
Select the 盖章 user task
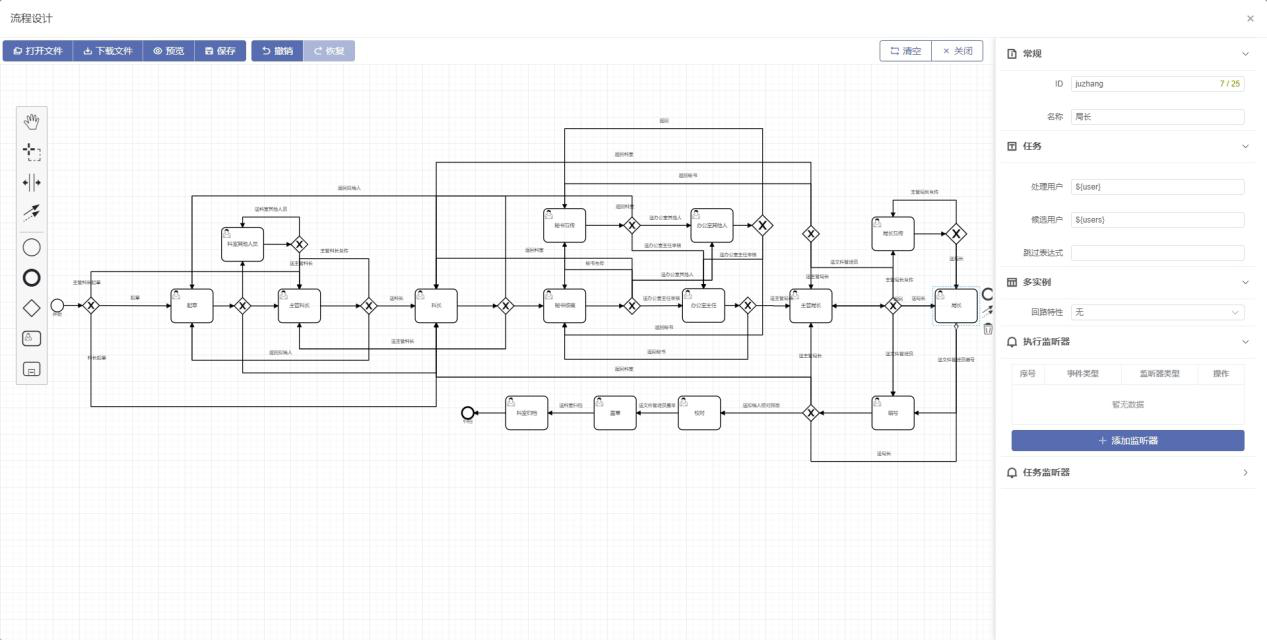pos(615,413)
